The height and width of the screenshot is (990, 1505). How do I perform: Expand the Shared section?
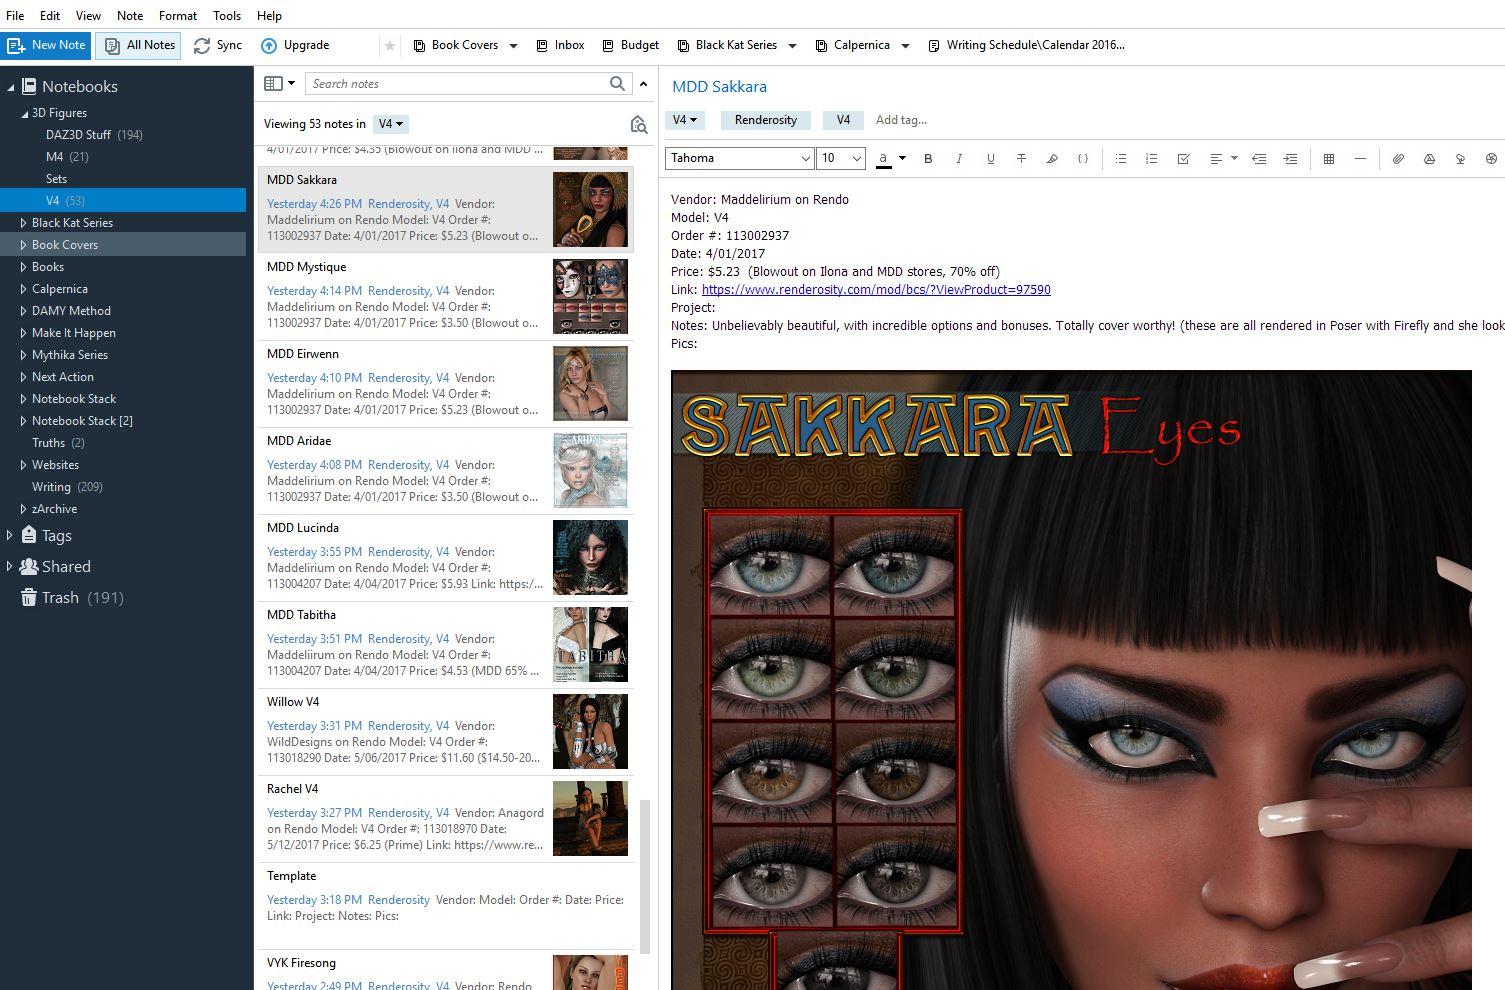(10, 566)
